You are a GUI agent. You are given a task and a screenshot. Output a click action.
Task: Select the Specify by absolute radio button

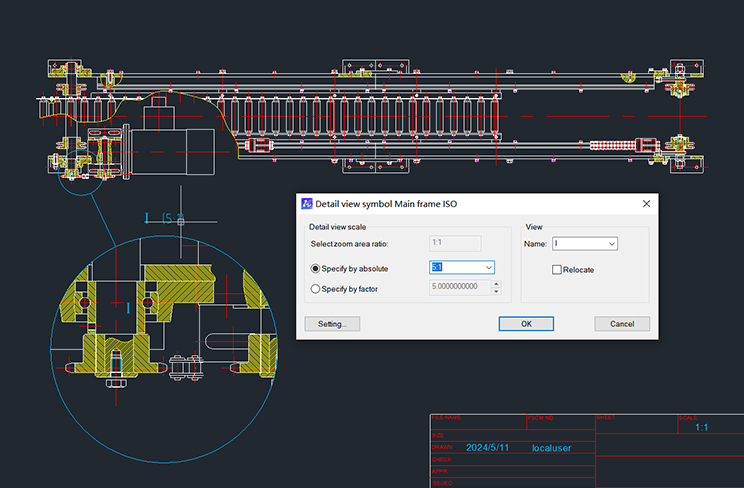(316, 268)
